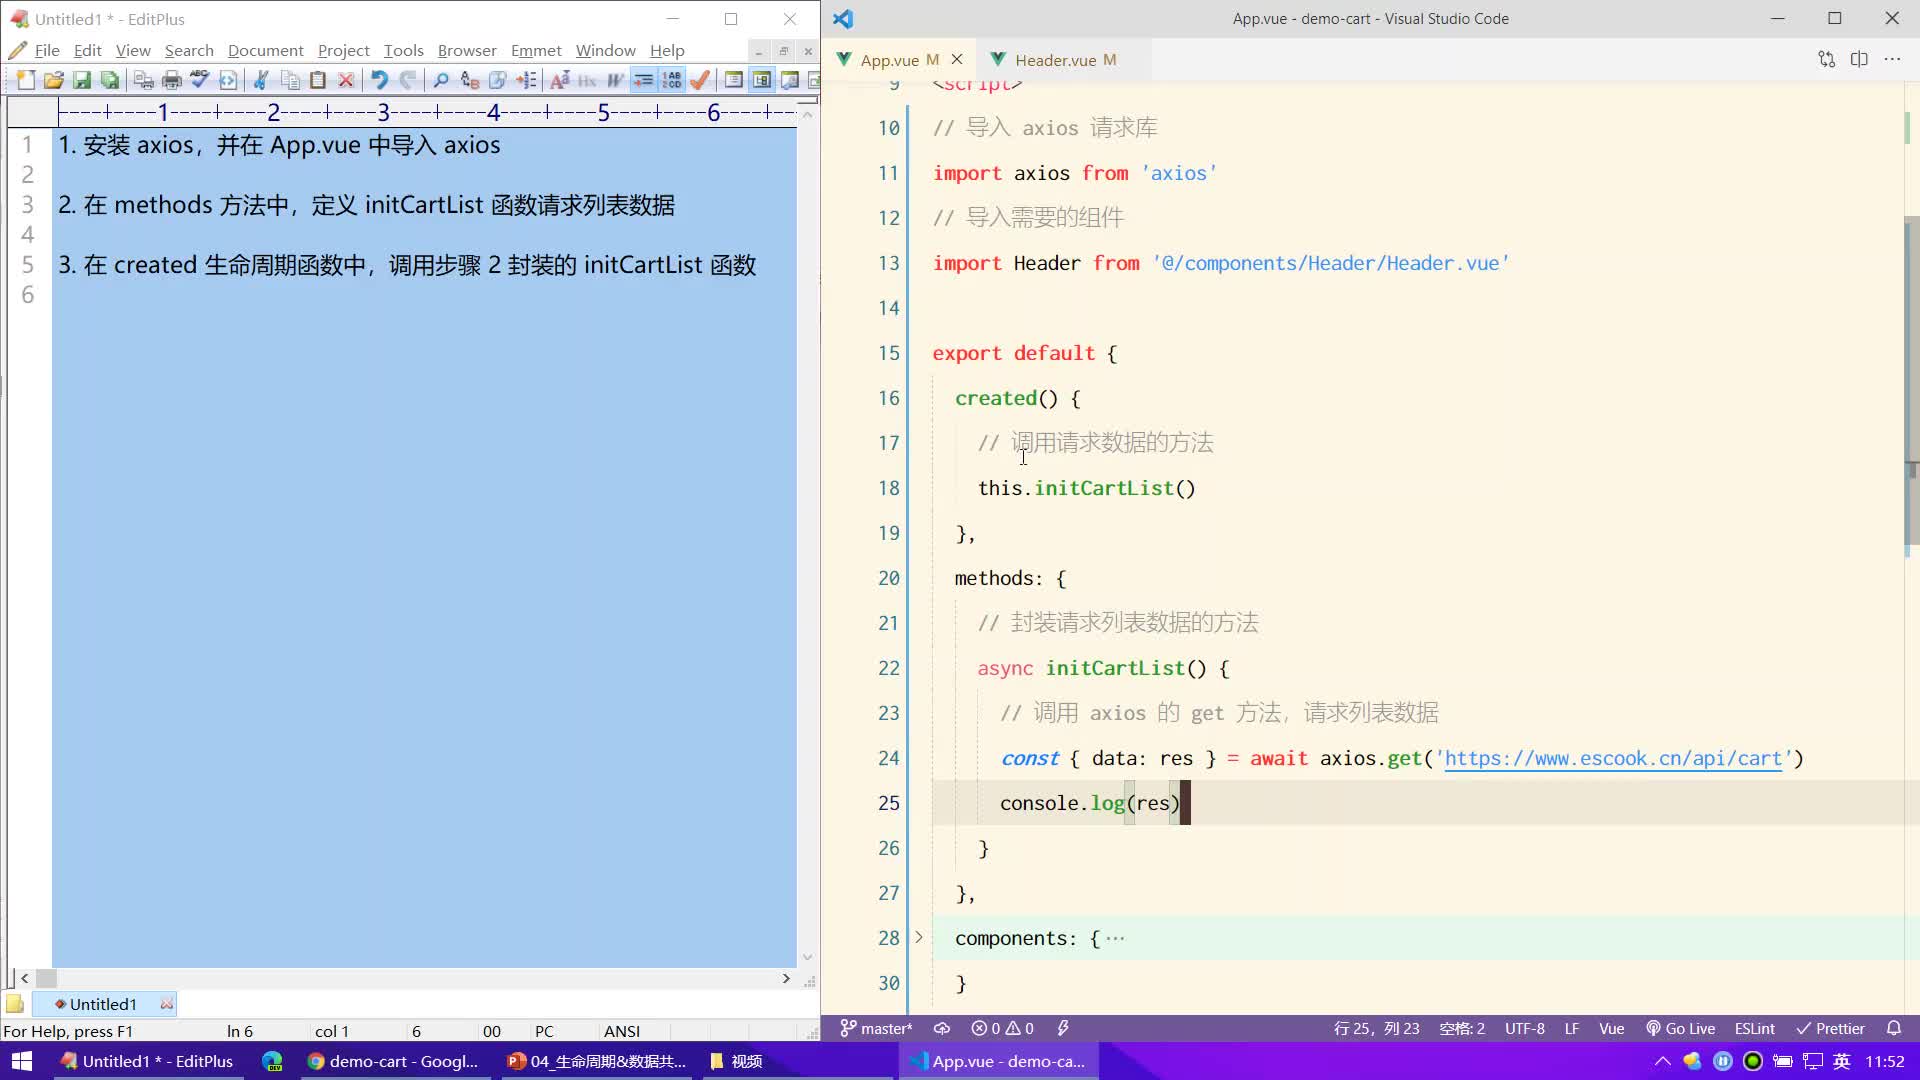The width and height of the screenshot is (1920, 1080).
Task: Click 英 input method indicator in tray
Action: (x=1841, y=1061)
